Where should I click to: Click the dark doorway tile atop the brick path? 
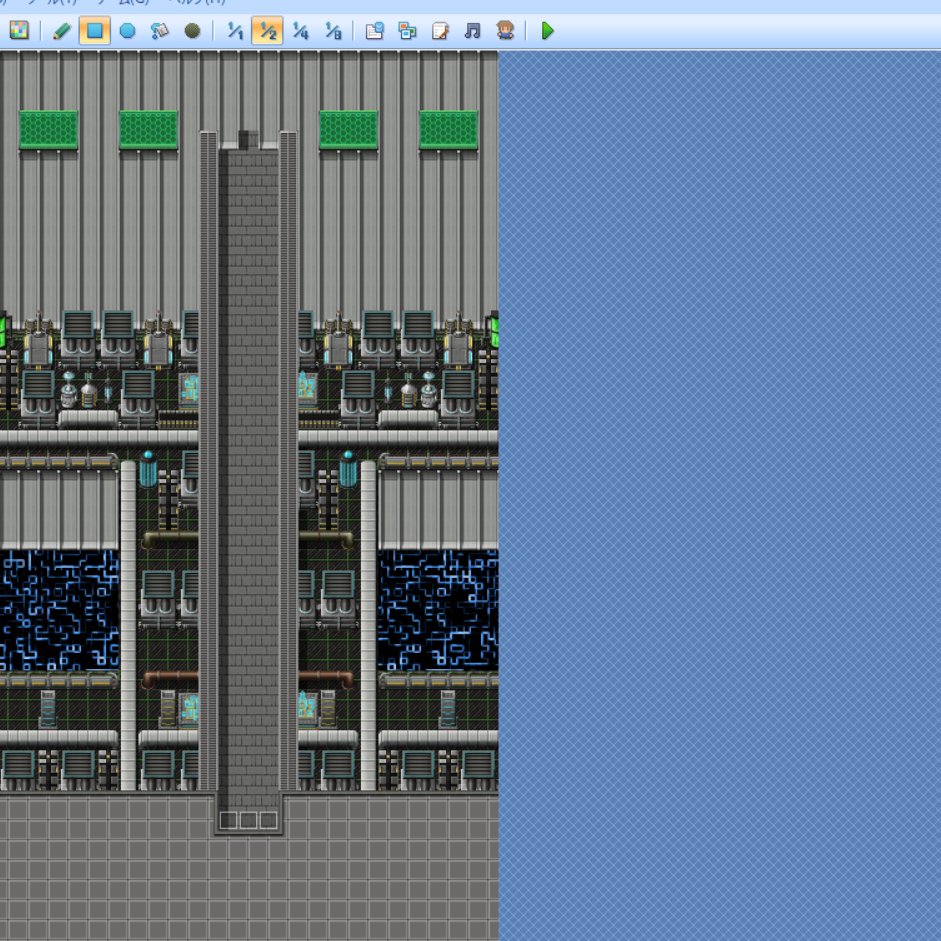(248, 139)
